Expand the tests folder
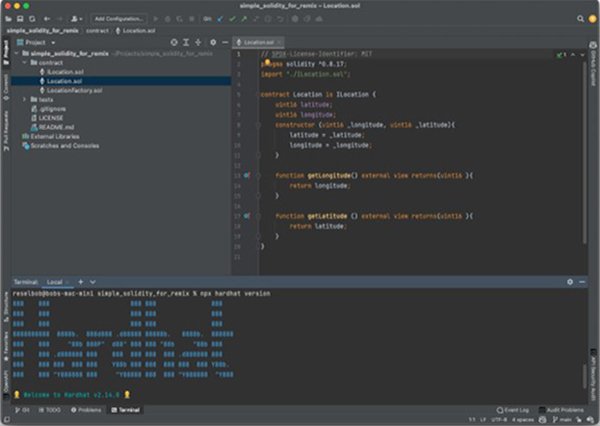 pos(24,100)
